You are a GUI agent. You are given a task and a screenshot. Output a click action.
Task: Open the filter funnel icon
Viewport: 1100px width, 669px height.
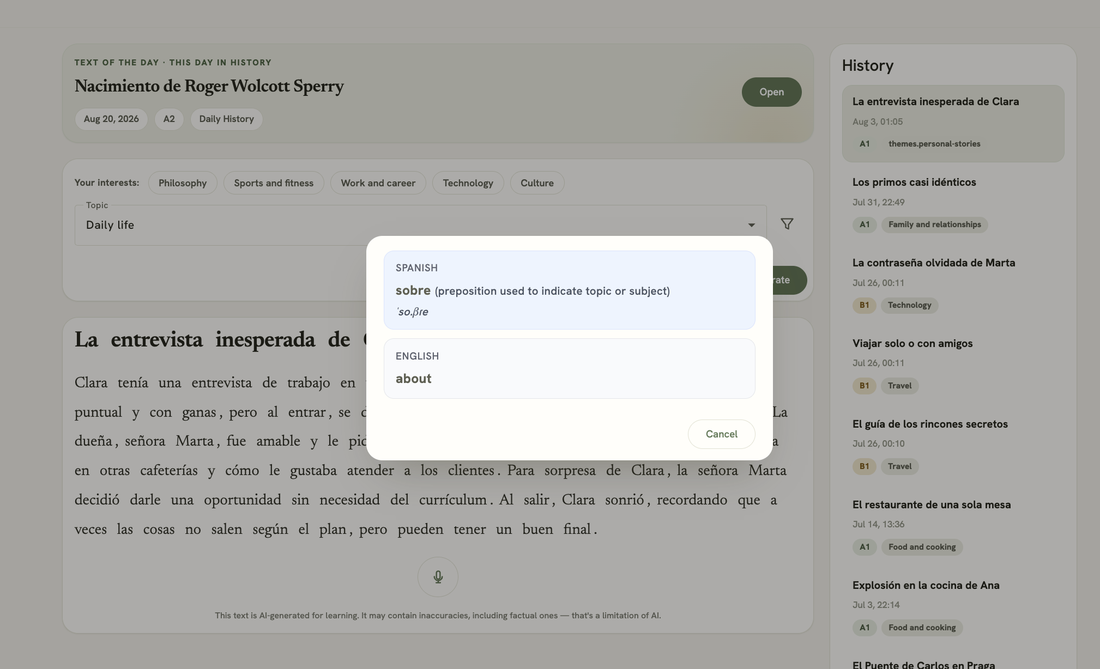point(787,224)
